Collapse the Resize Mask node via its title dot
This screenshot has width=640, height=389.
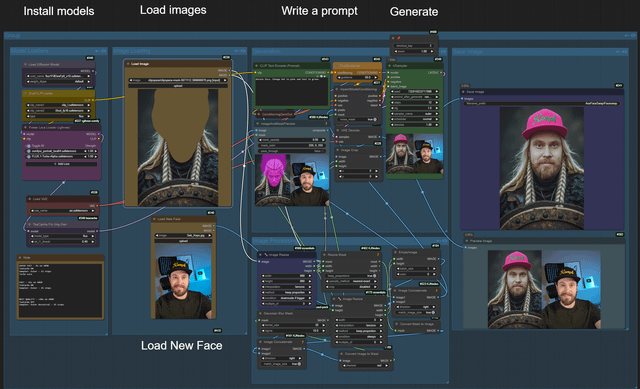[x=325, y=255]
